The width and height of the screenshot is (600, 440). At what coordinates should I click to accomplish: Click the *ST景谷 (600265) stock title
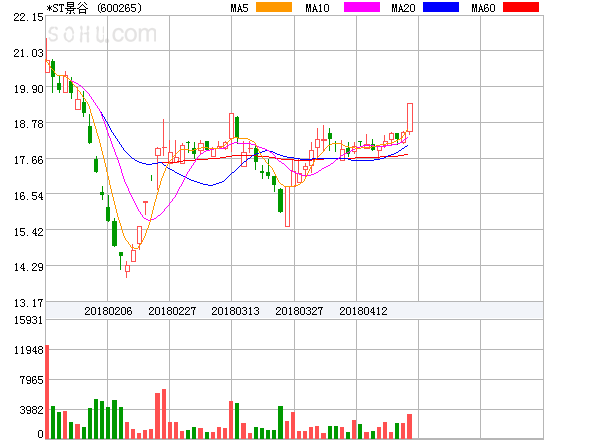pos(94,8)
